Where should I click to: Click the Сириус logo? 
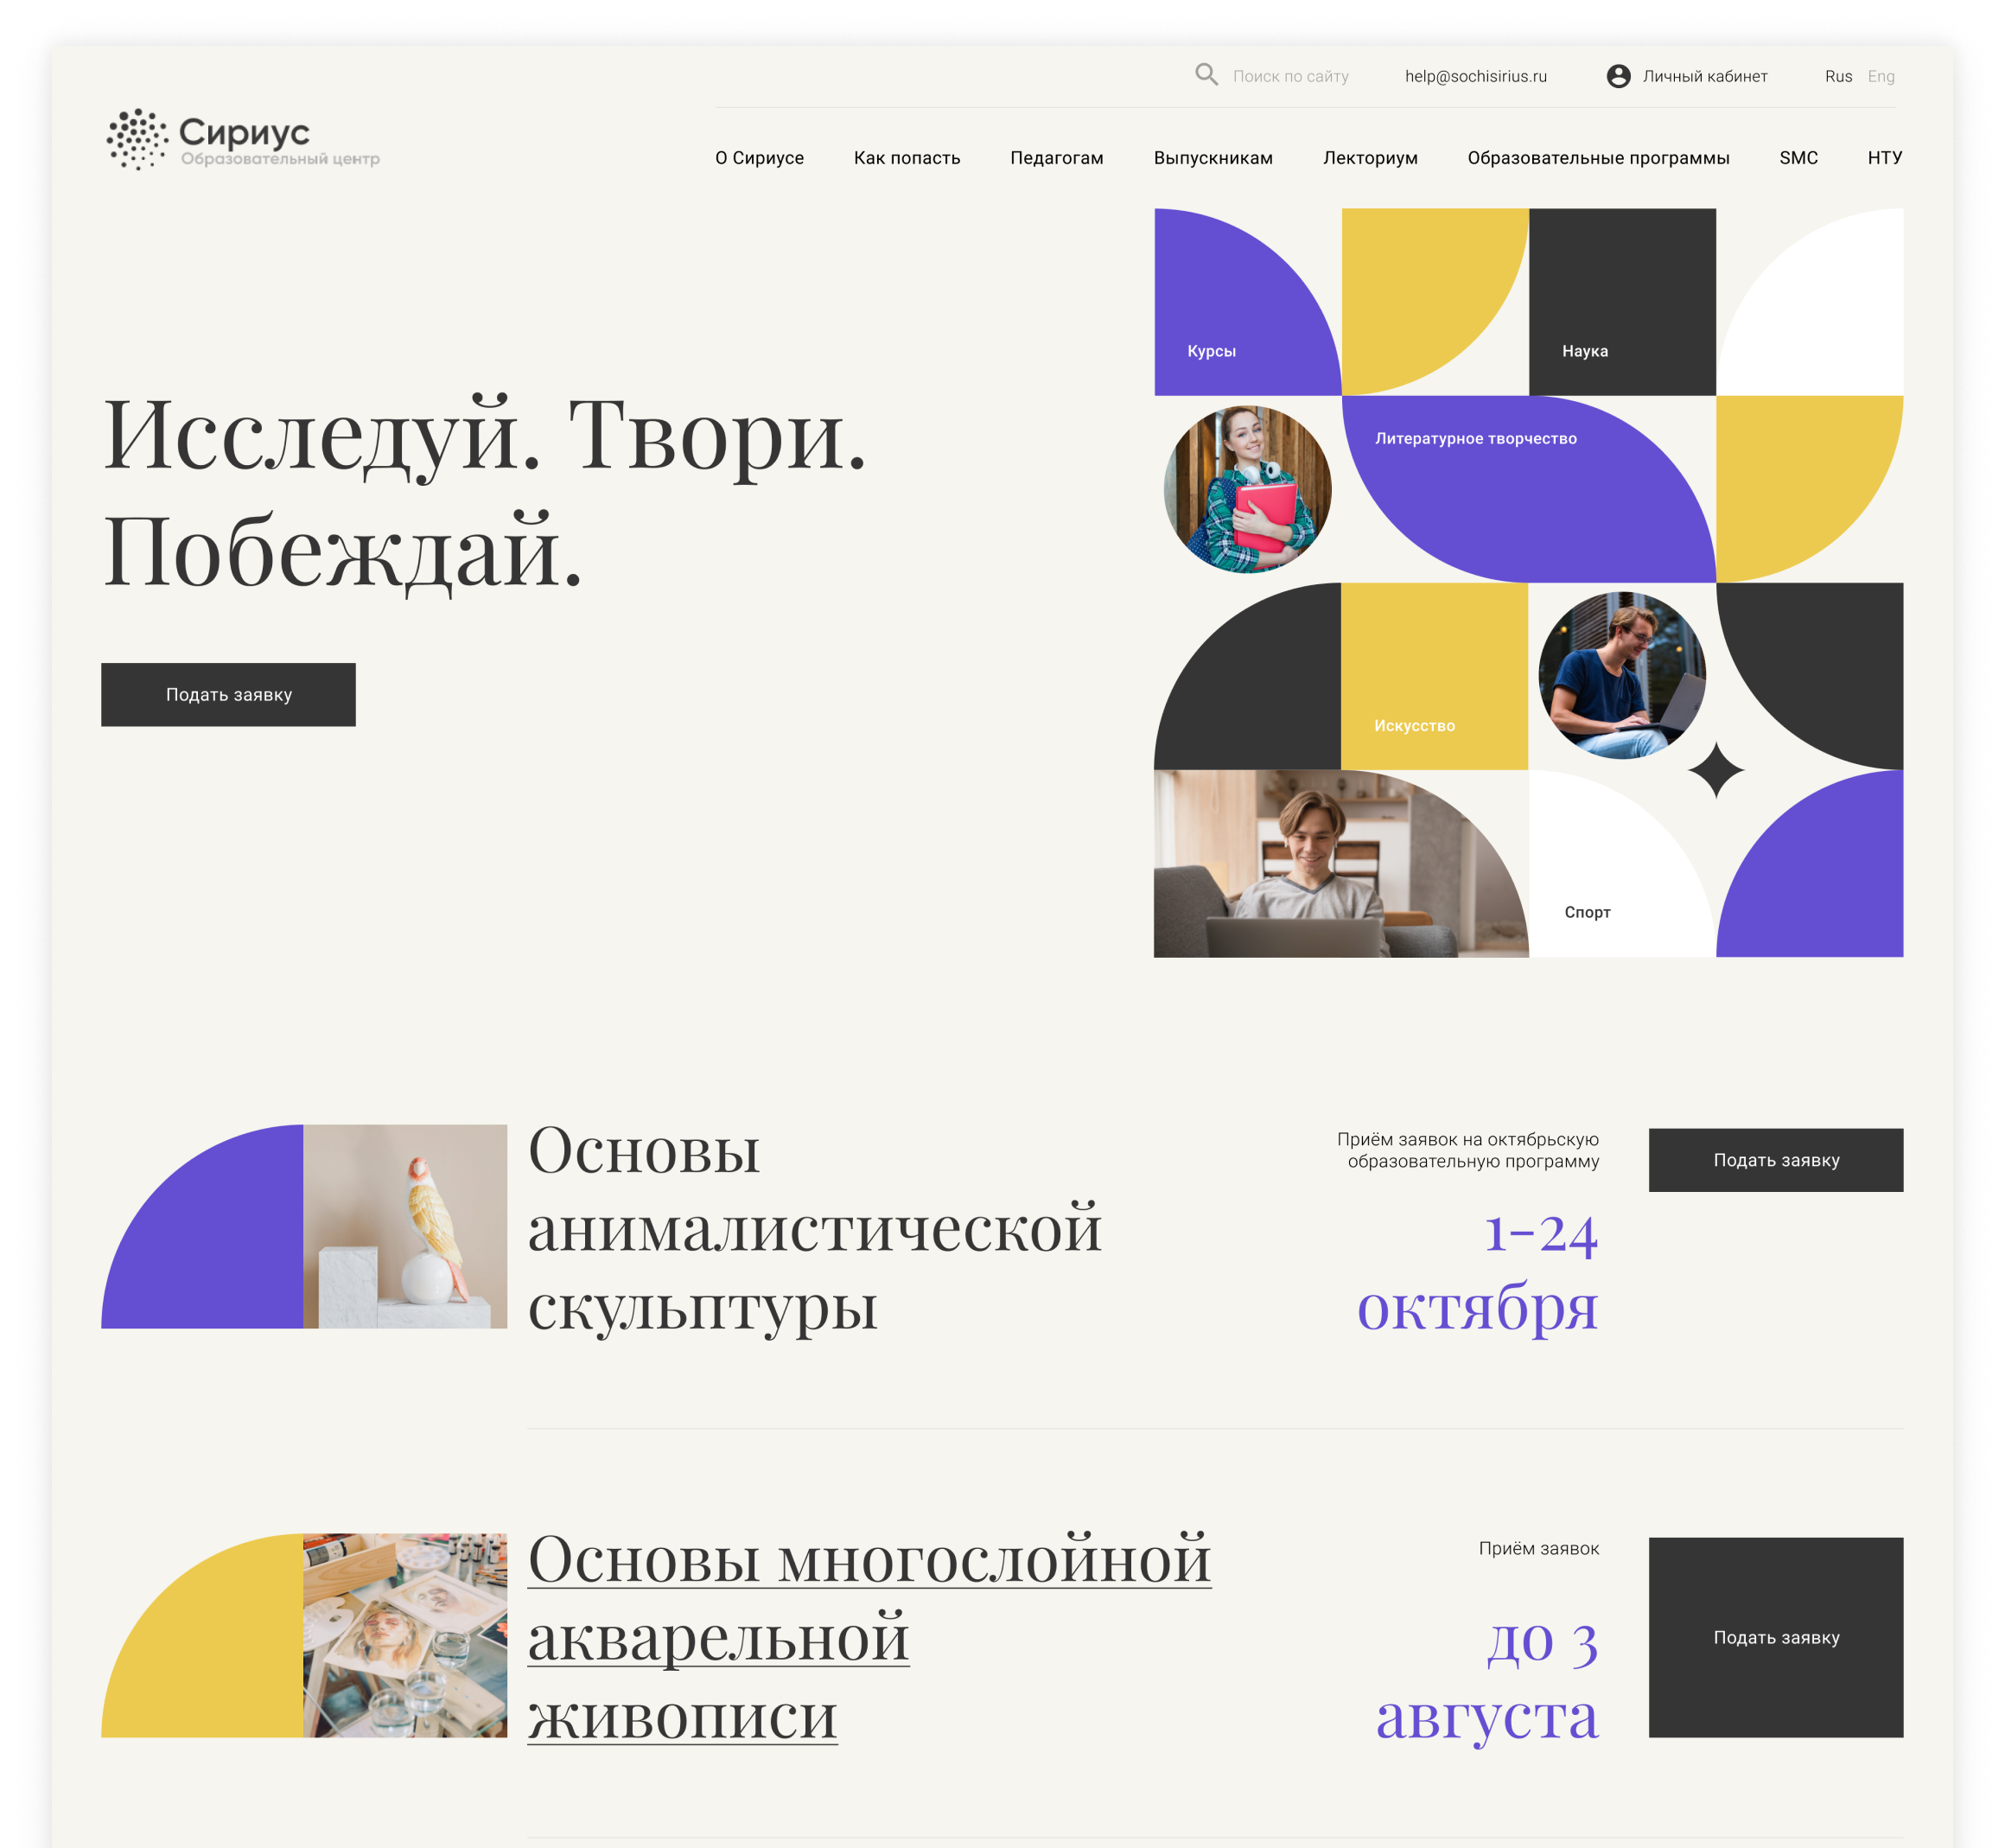[243, 140]
